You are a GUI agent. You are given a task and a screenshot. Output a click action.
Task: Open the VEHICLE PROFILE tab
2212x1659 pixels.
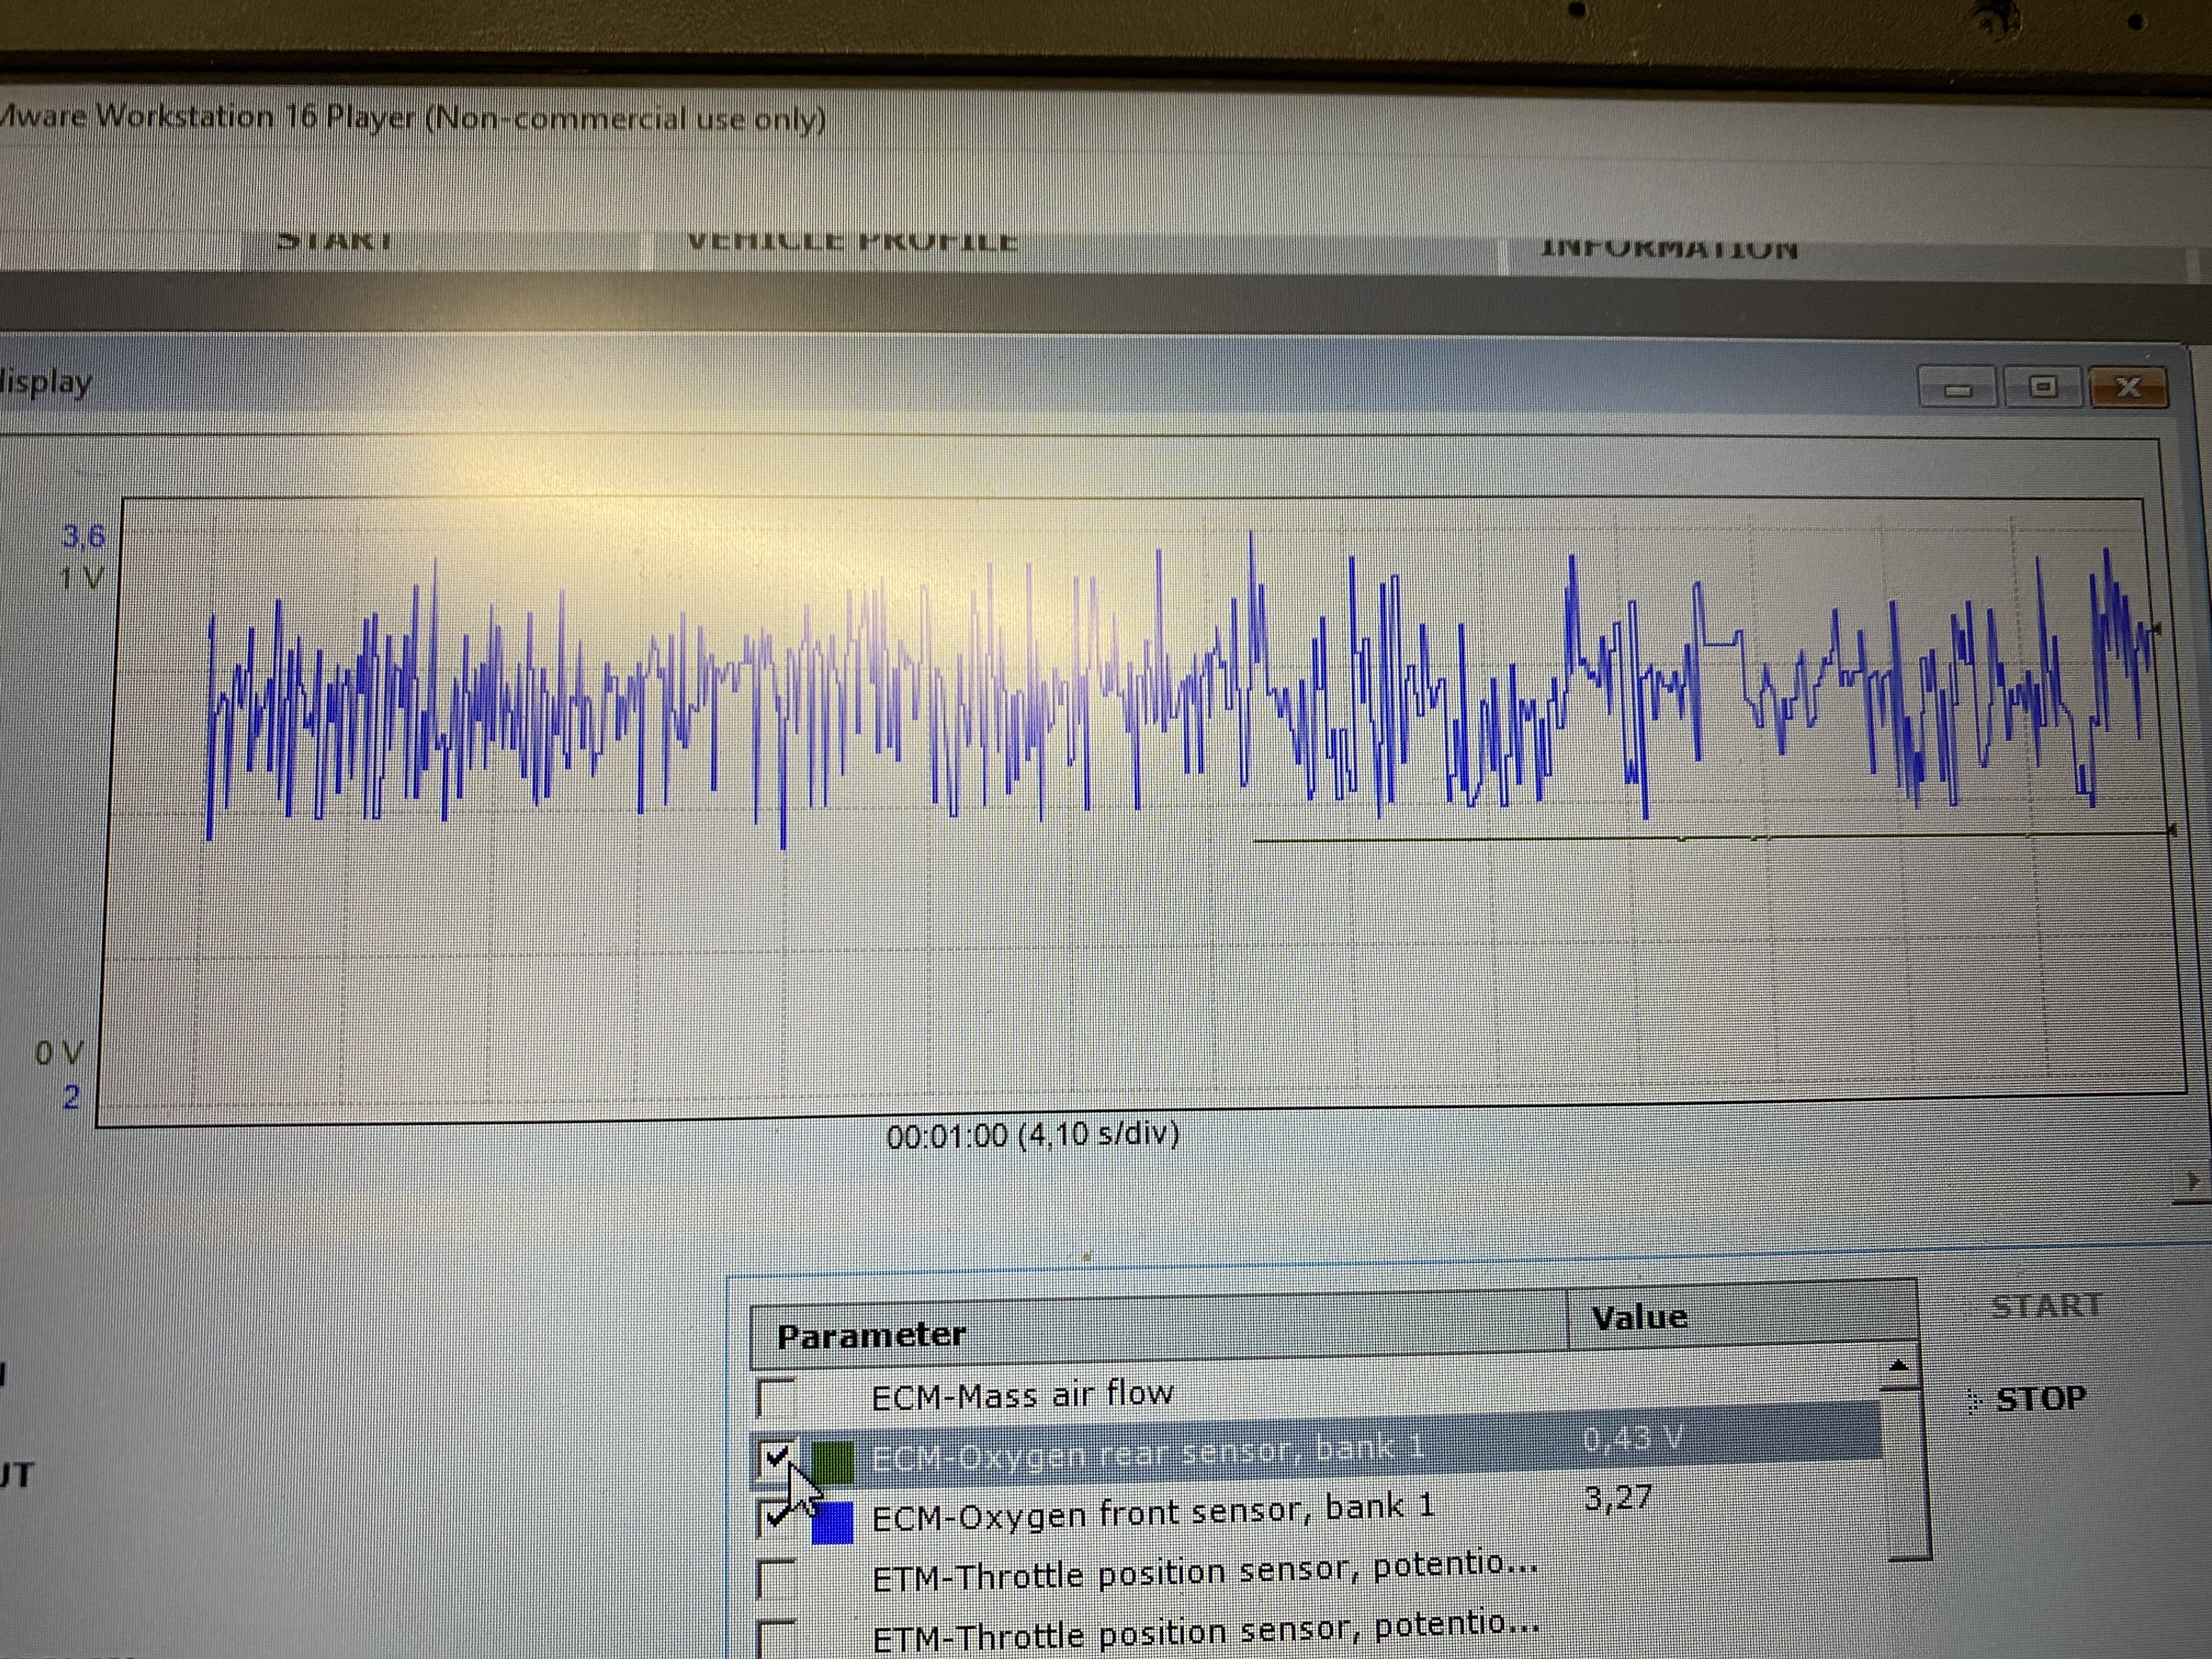(x=852, y=243)
